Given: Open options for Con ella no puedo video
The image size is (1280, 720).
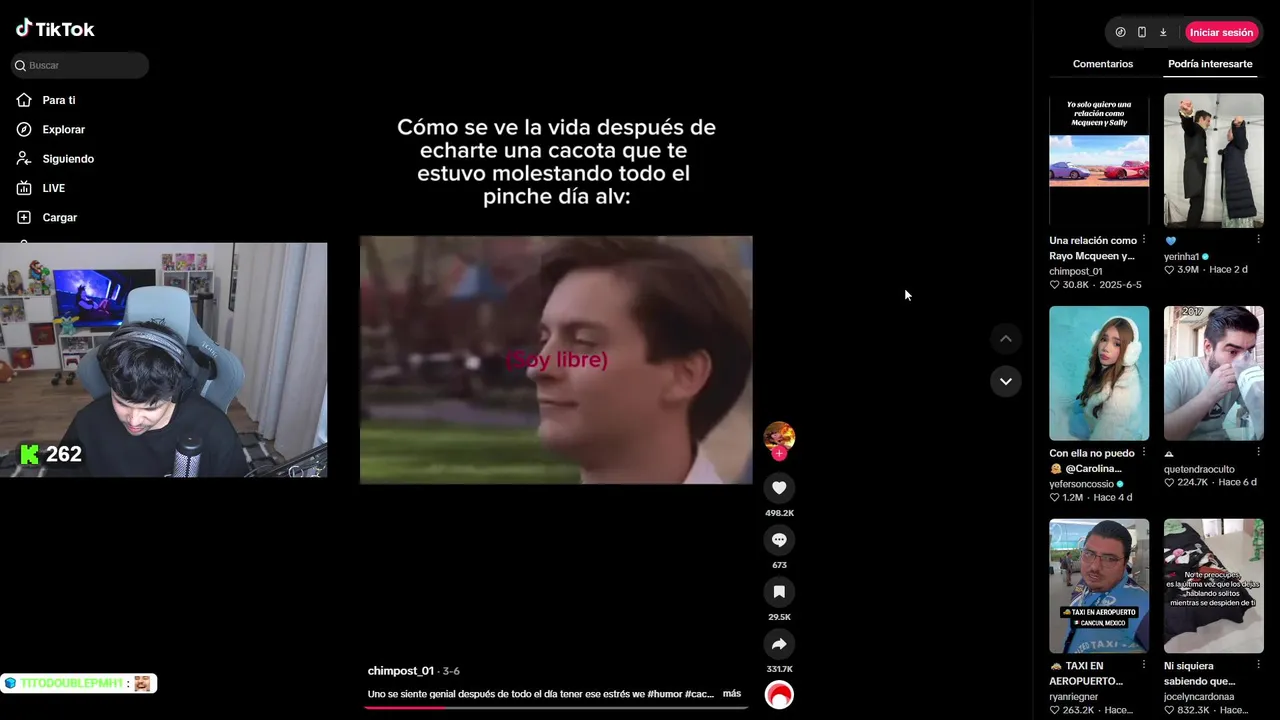Looking at the screenshot, I should [x=1144, y=453].
